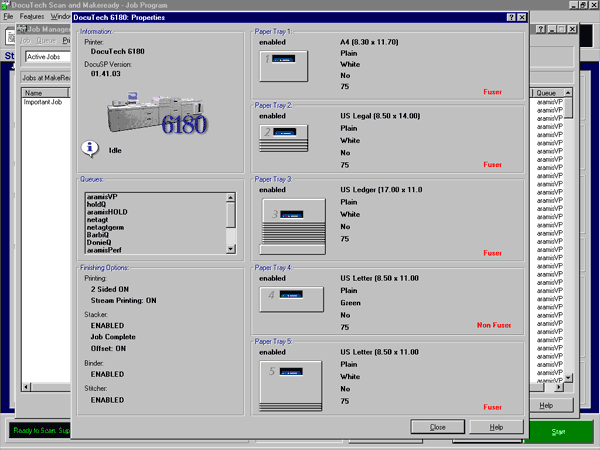The width and height of the screenshot is (600, 450).
Task: Click the green Start button
Action: (558, 432)
